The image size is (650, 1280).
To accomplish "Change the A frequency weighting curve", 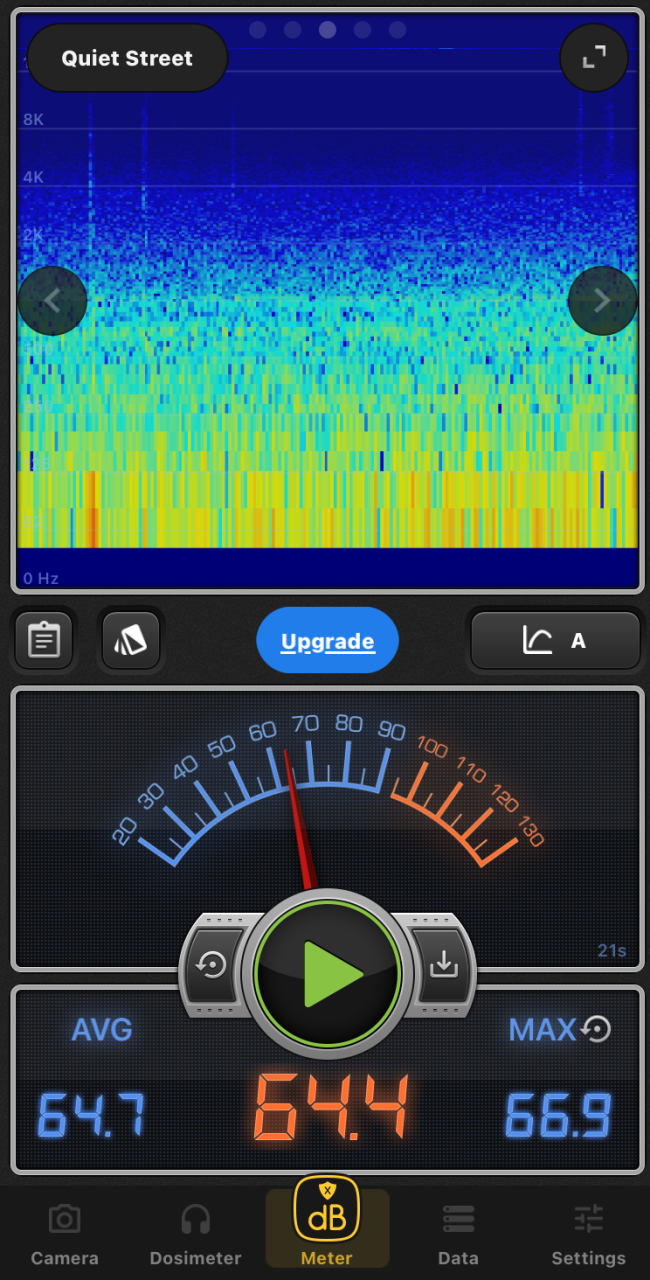I will click(555, 640).
